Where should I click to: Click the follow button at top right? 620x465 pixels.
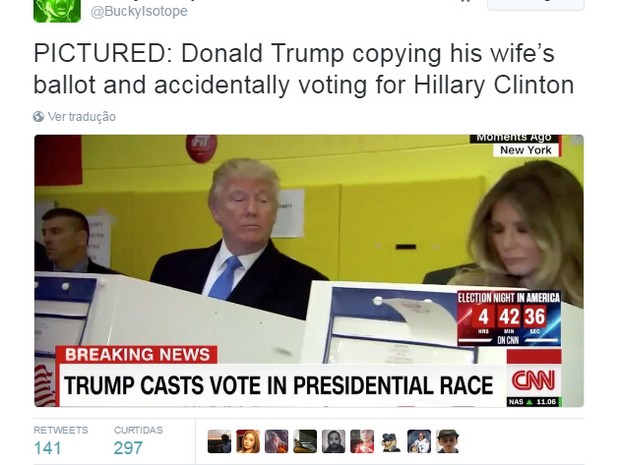click(x=535, y=4)
